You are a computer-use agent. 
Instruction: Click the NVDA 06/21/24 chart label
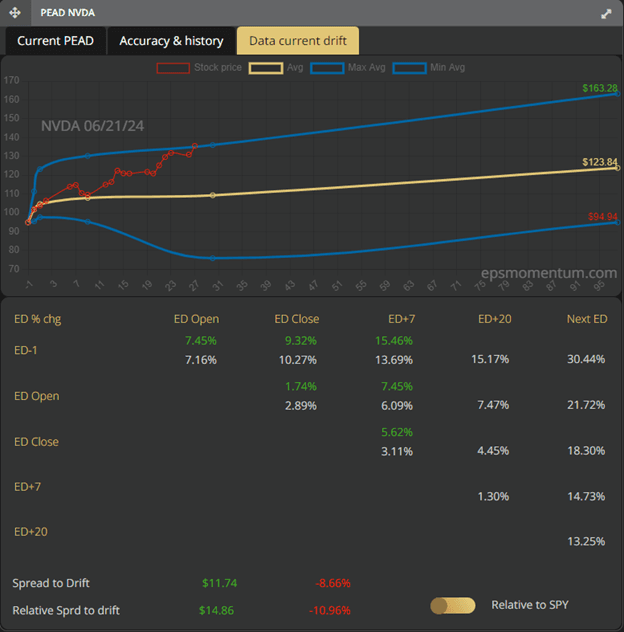point(92,126)
